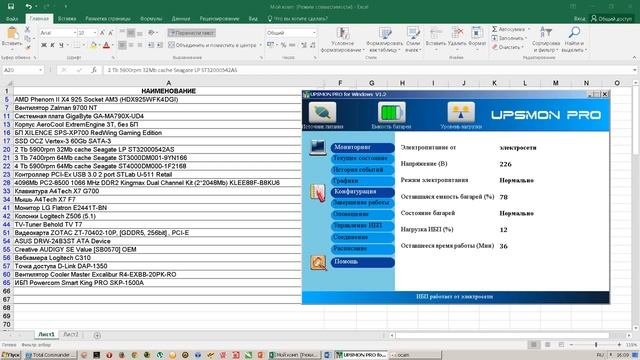Click the UPSMON help magnifier icon
The image size is (640, 360).
pos(318,262)
